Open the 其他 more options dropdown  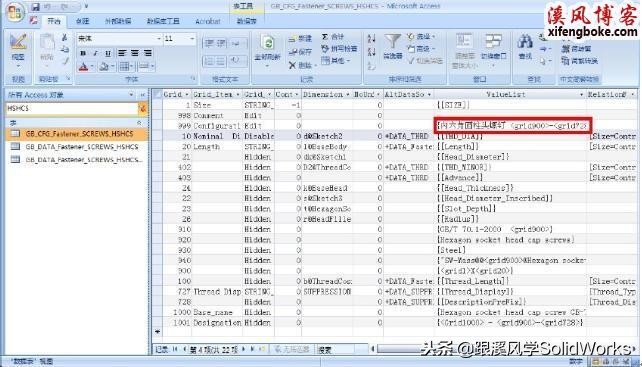click(336, 61)
